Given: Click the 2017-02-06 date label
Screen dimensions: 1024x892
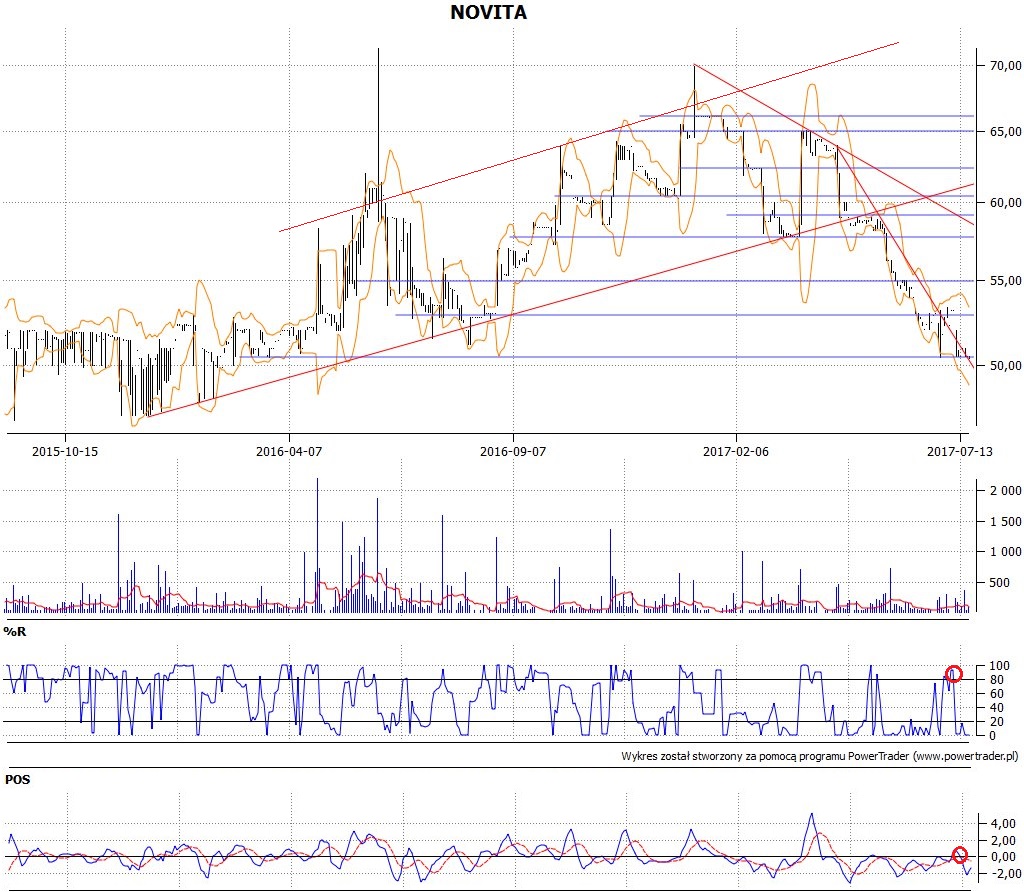Looking at the screenshot, I should [x=736, y=451].
